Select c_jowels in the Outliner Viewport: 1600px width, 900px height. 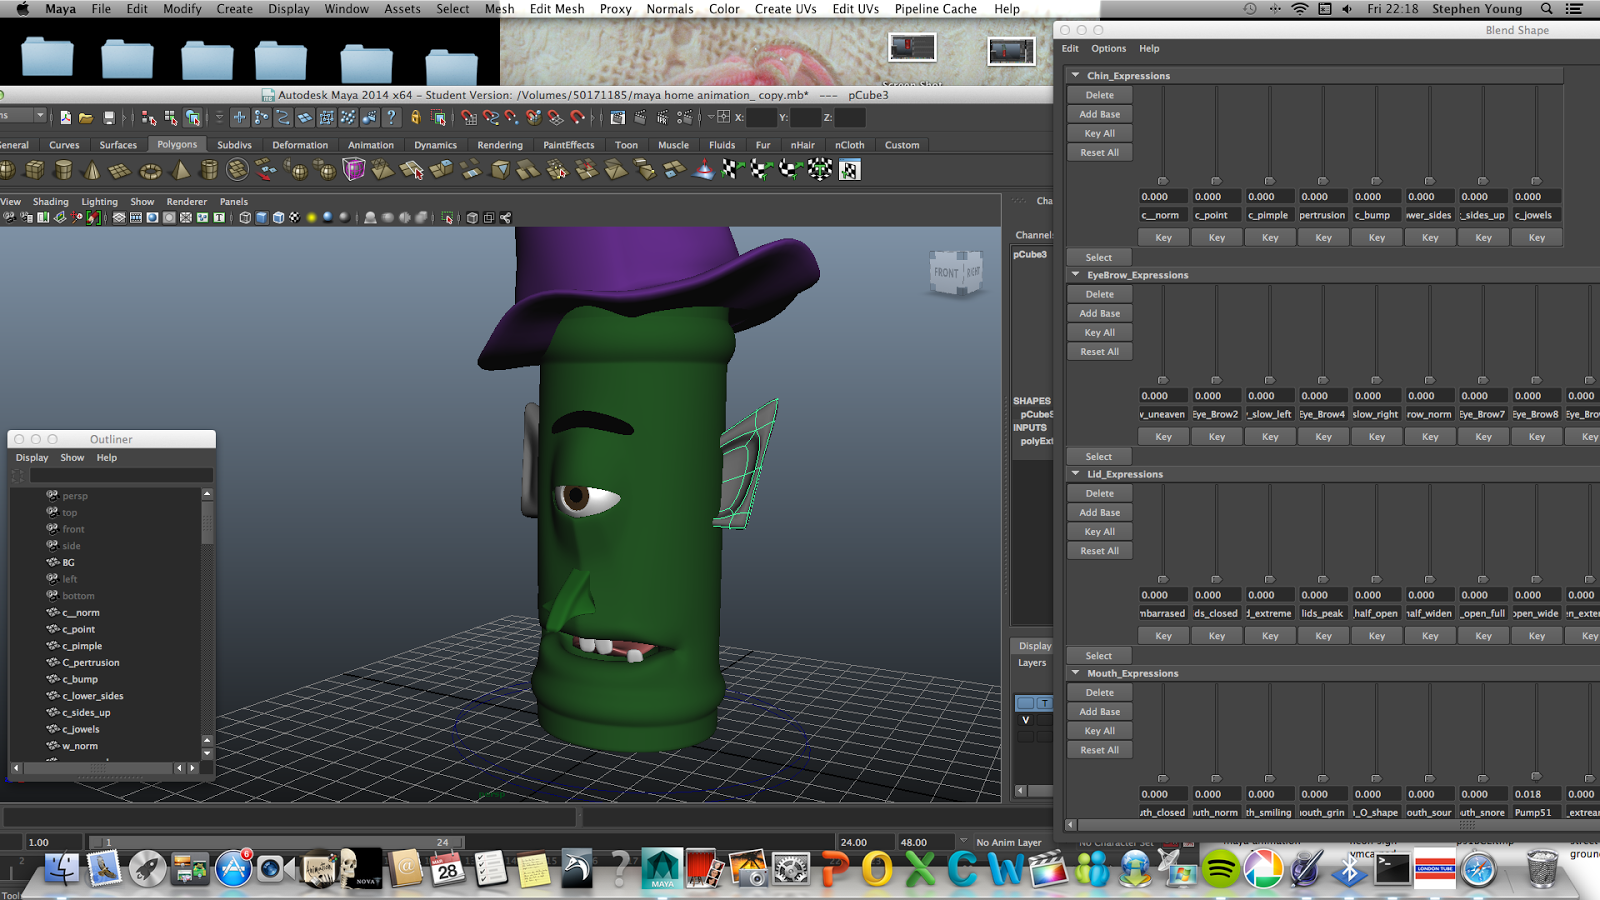[x=81, y=729]
